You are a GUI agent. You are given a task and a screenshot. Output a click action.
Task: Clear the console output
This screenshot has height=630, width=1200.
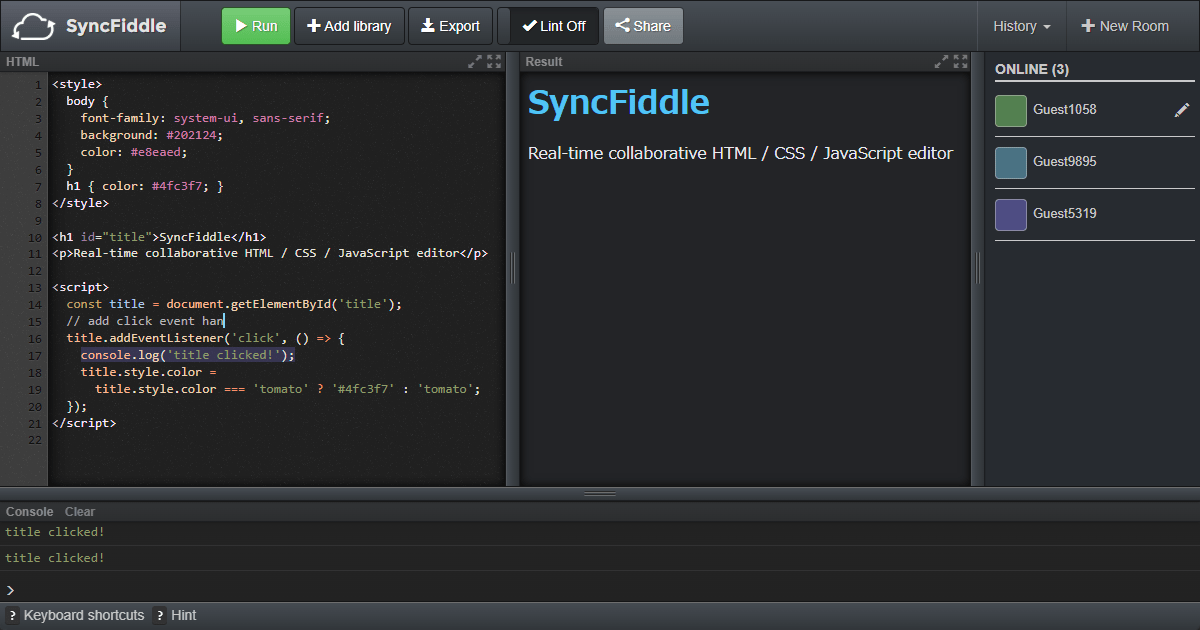80,512
